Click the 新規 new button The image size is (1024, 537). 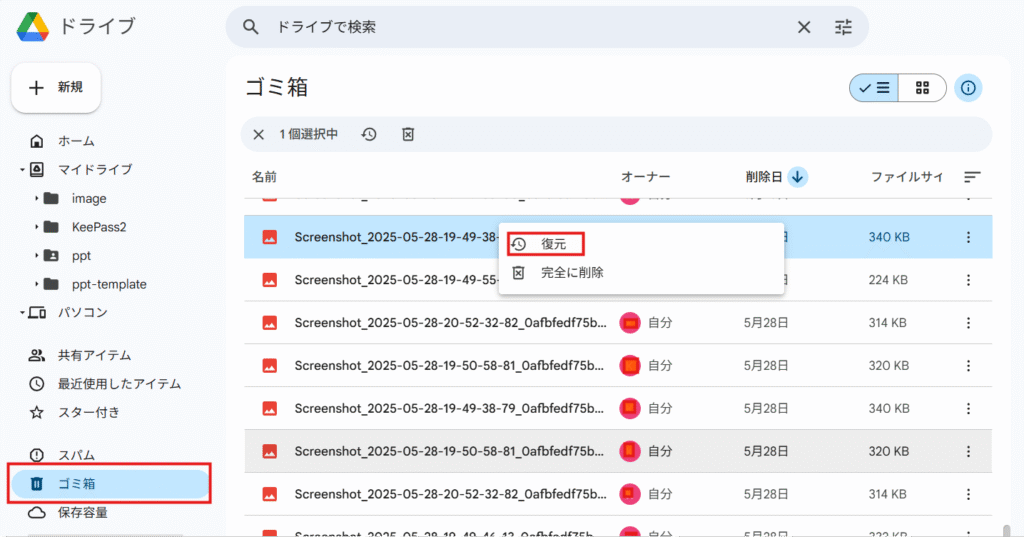coord(56,88)
